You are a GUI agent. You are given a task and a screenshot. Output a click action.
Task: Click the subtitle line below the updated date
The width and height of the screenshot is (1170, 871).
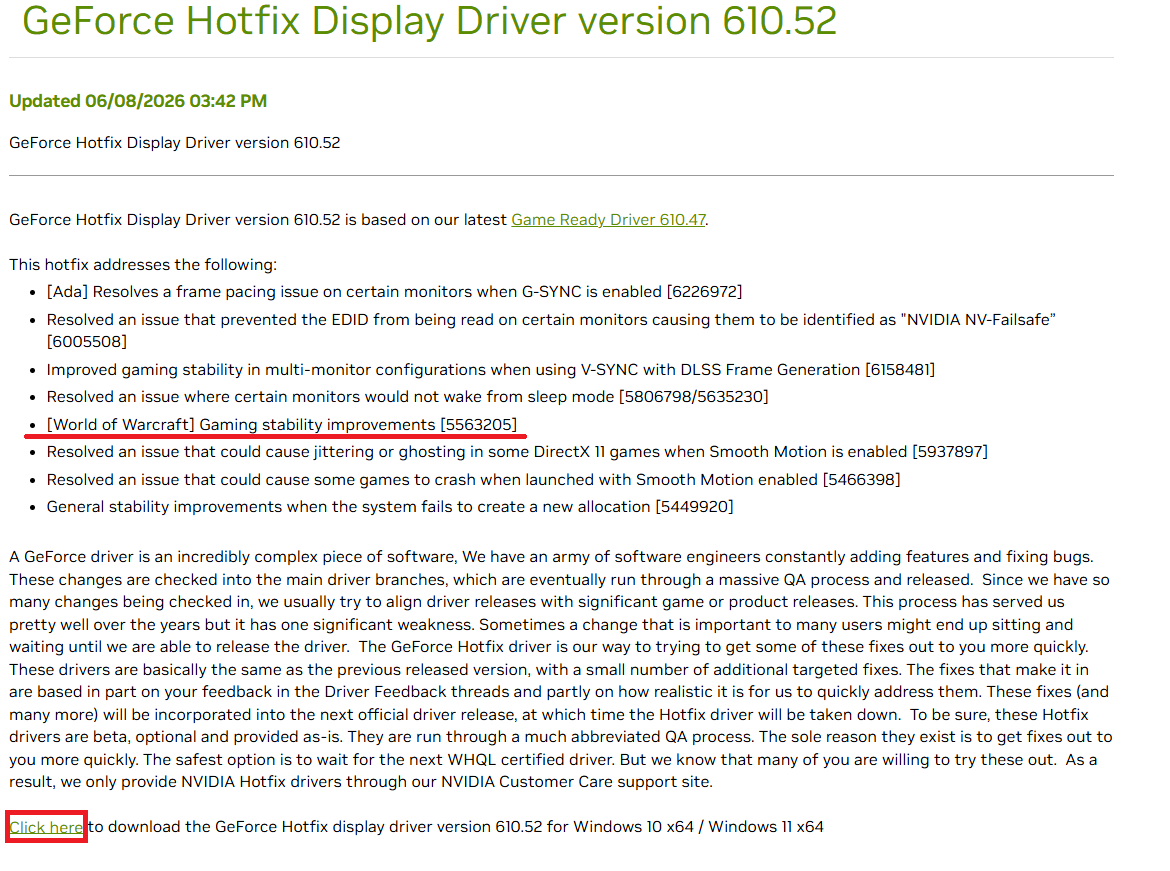click(175, 143)
